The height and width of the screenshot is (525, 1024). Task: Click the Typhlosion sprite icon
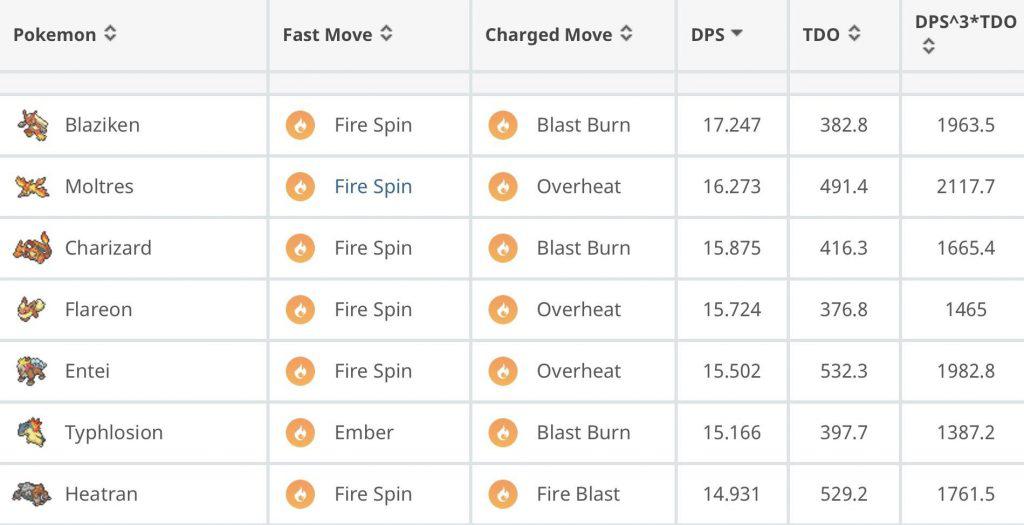point(32,432)
